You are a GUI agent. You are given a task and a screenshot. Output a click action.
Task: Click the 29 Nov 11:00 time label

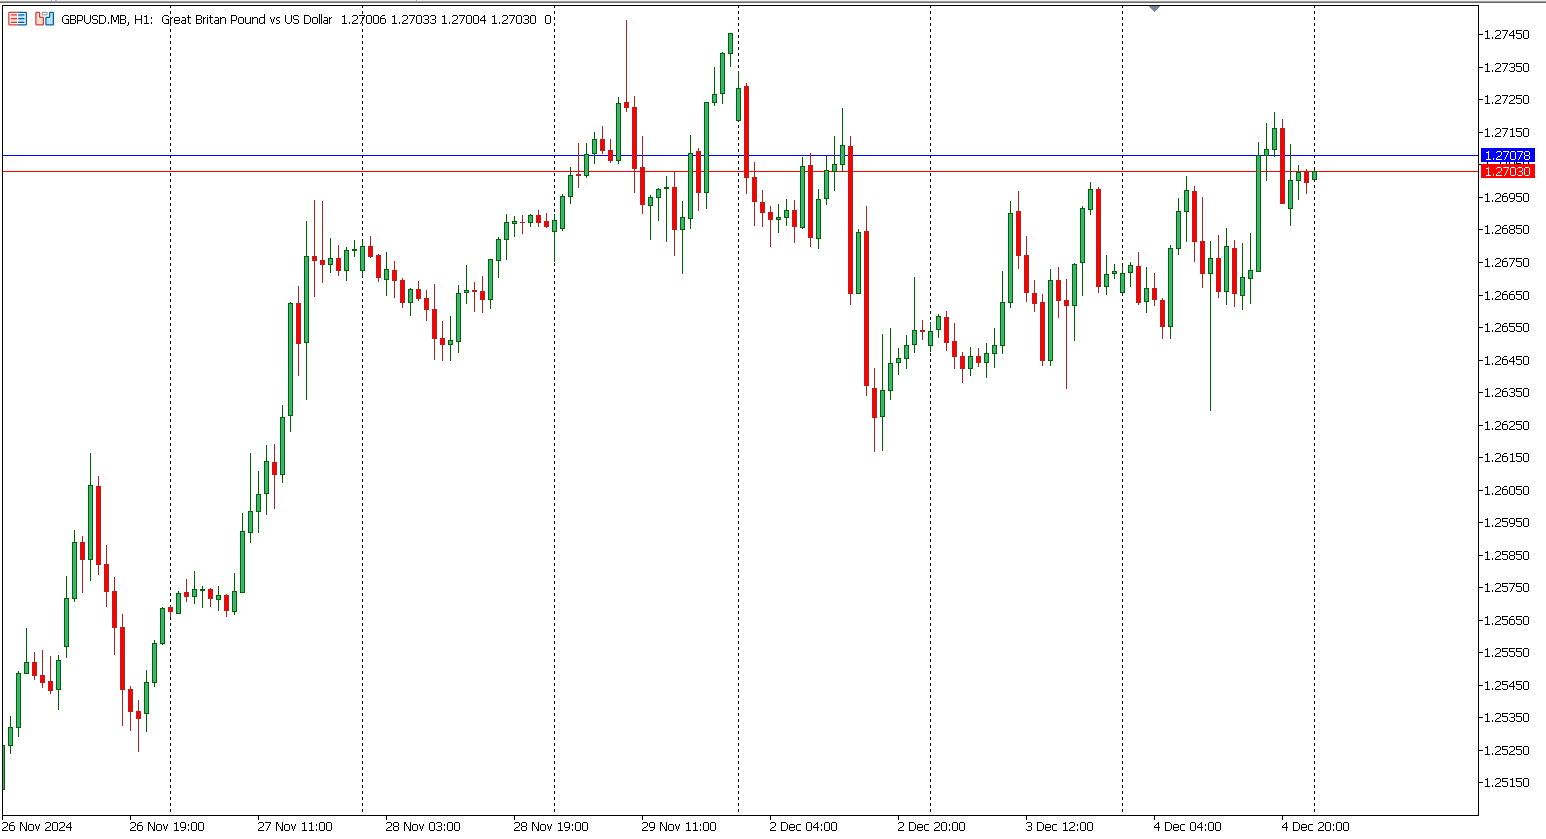(679, 826)
